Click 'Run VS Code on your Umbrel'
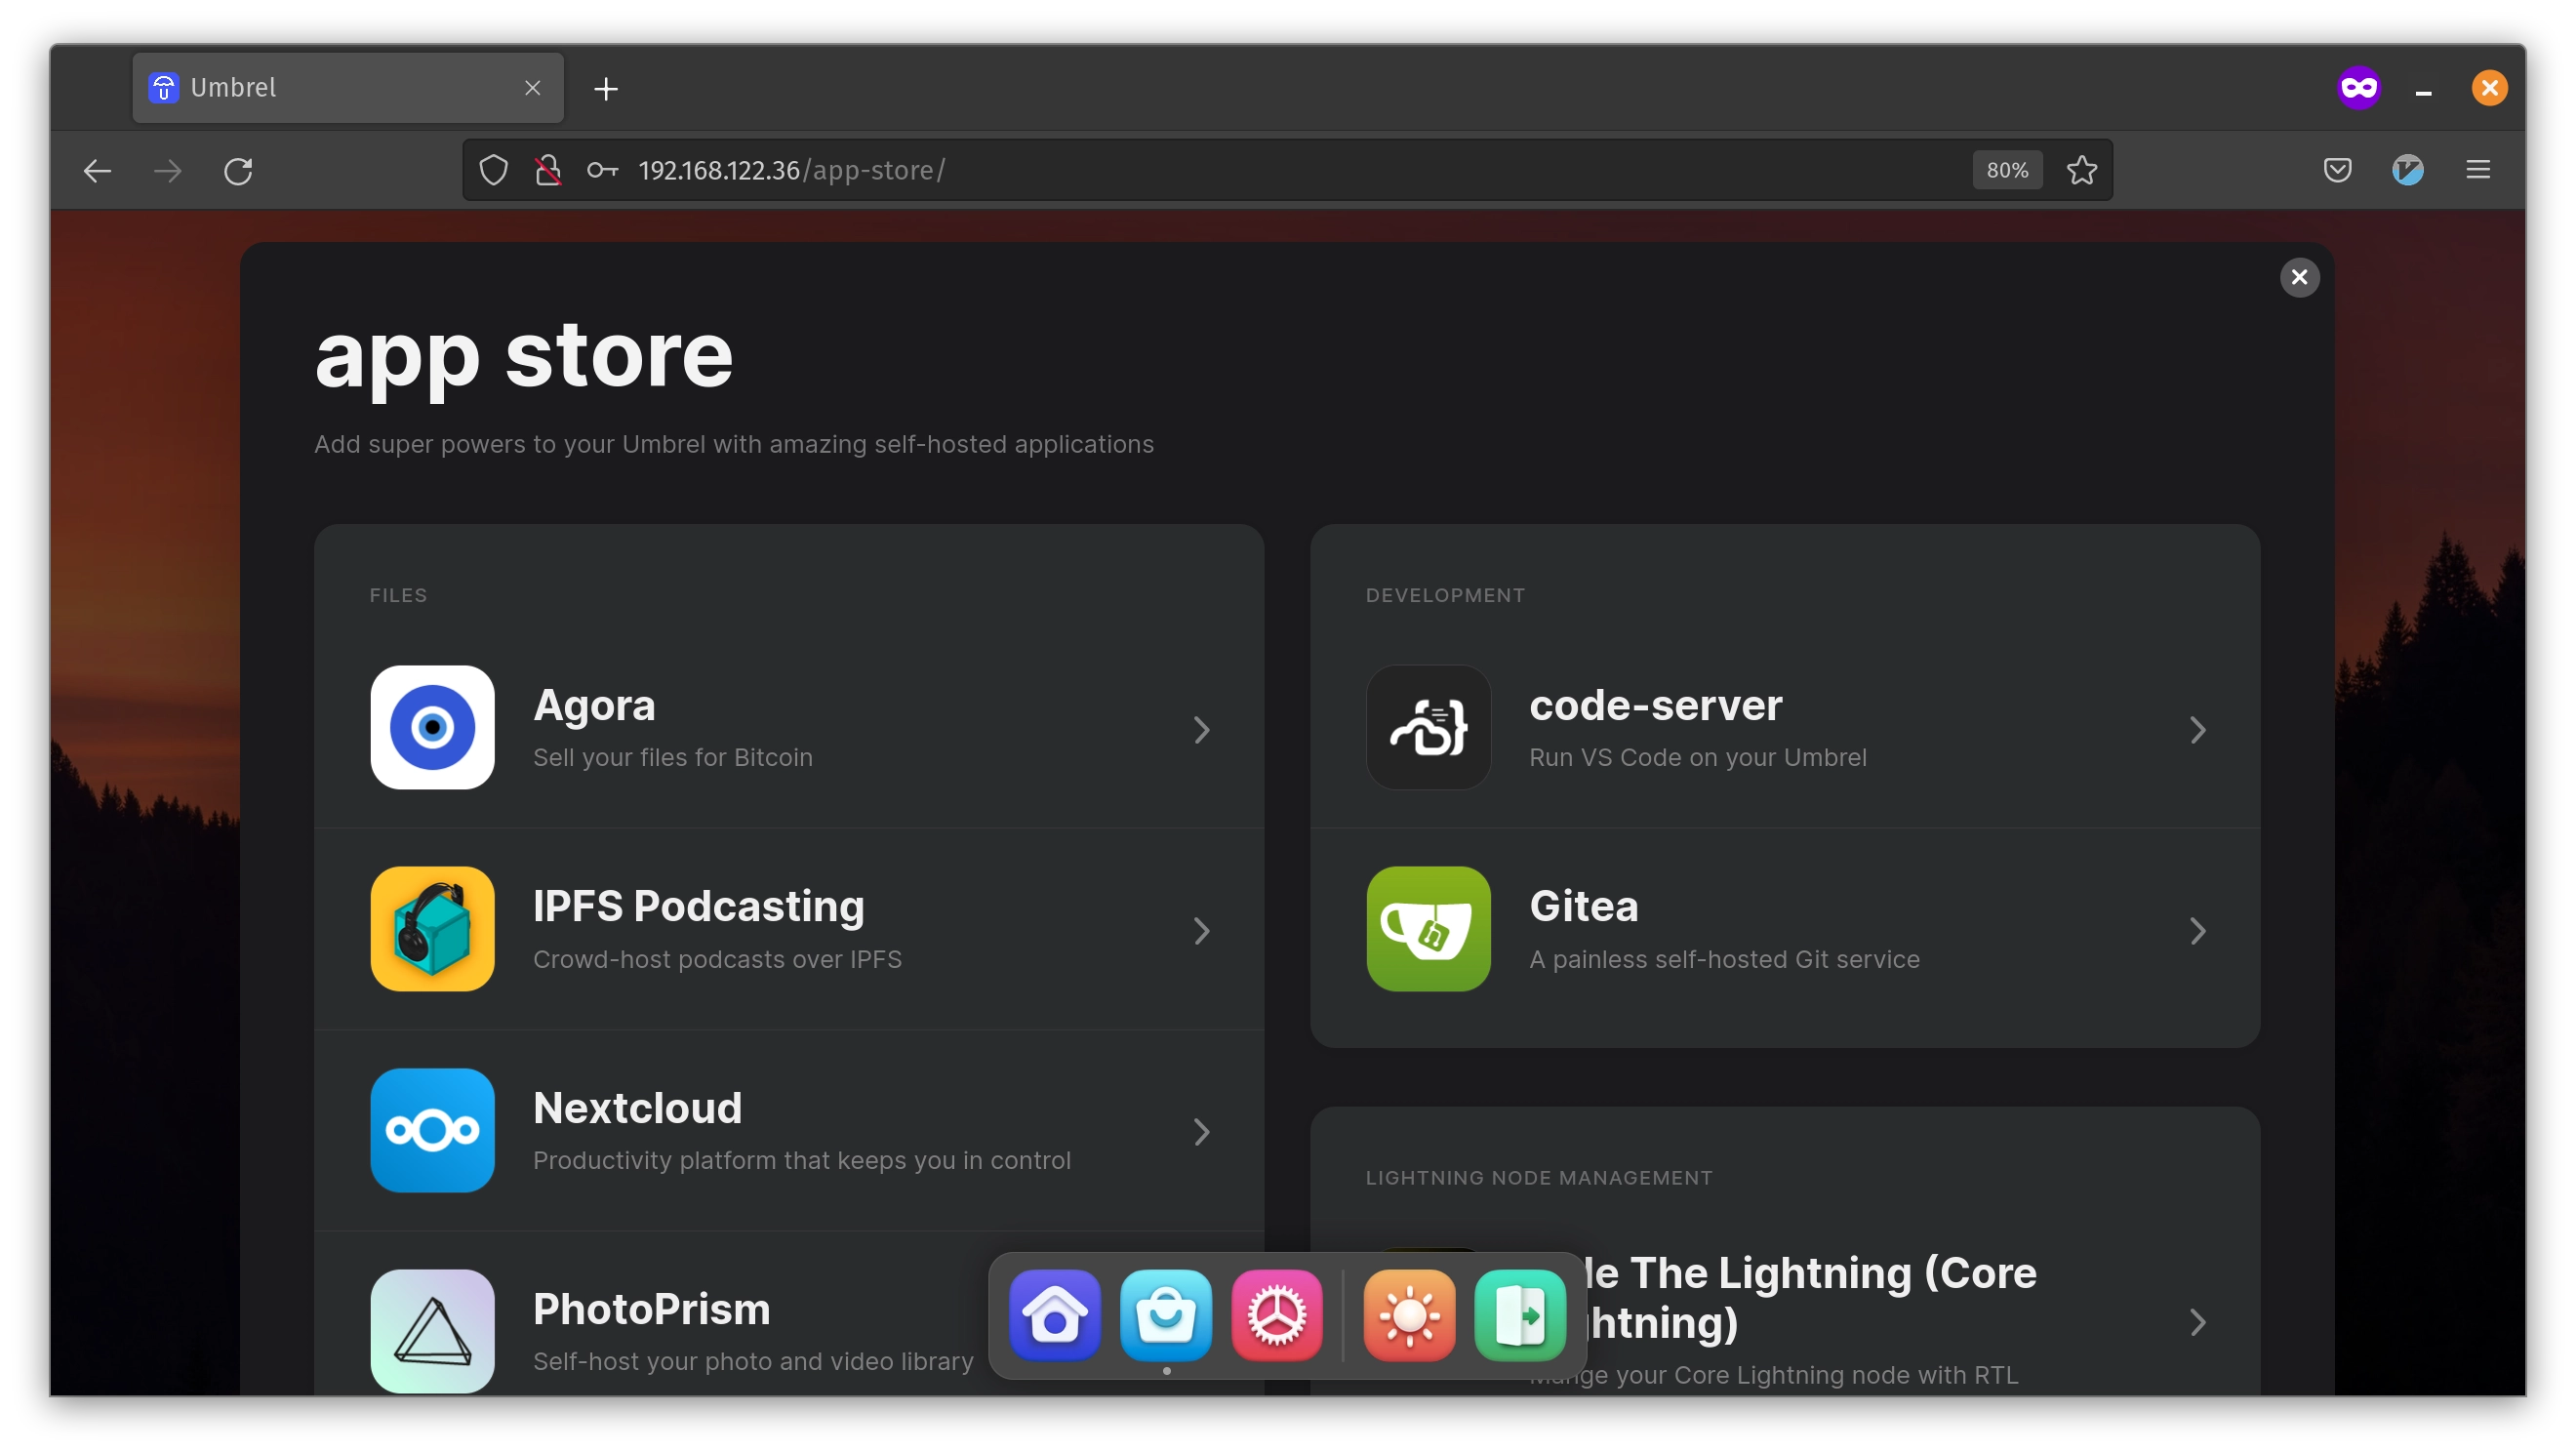The height and width of the screenshot is (1452, 2576). [1698, 758]
